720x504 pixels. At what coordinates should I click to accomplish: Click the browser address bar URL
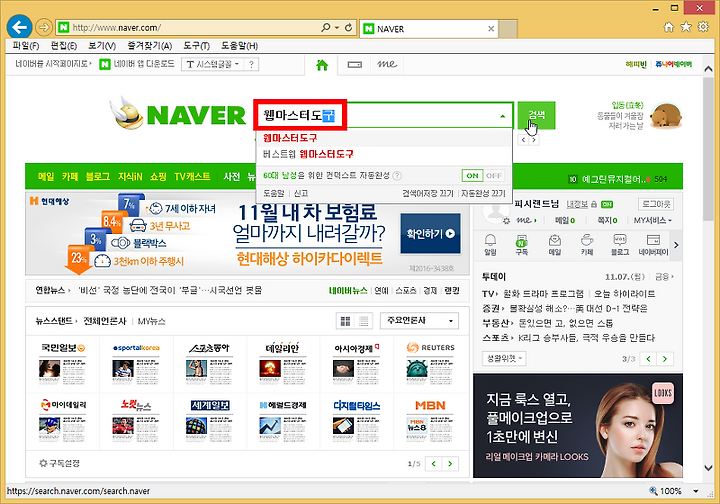click(x=117, y=28)
